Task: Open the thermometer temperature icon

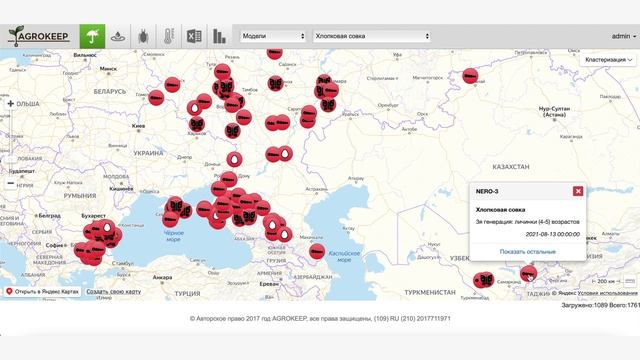Action: 169,36
